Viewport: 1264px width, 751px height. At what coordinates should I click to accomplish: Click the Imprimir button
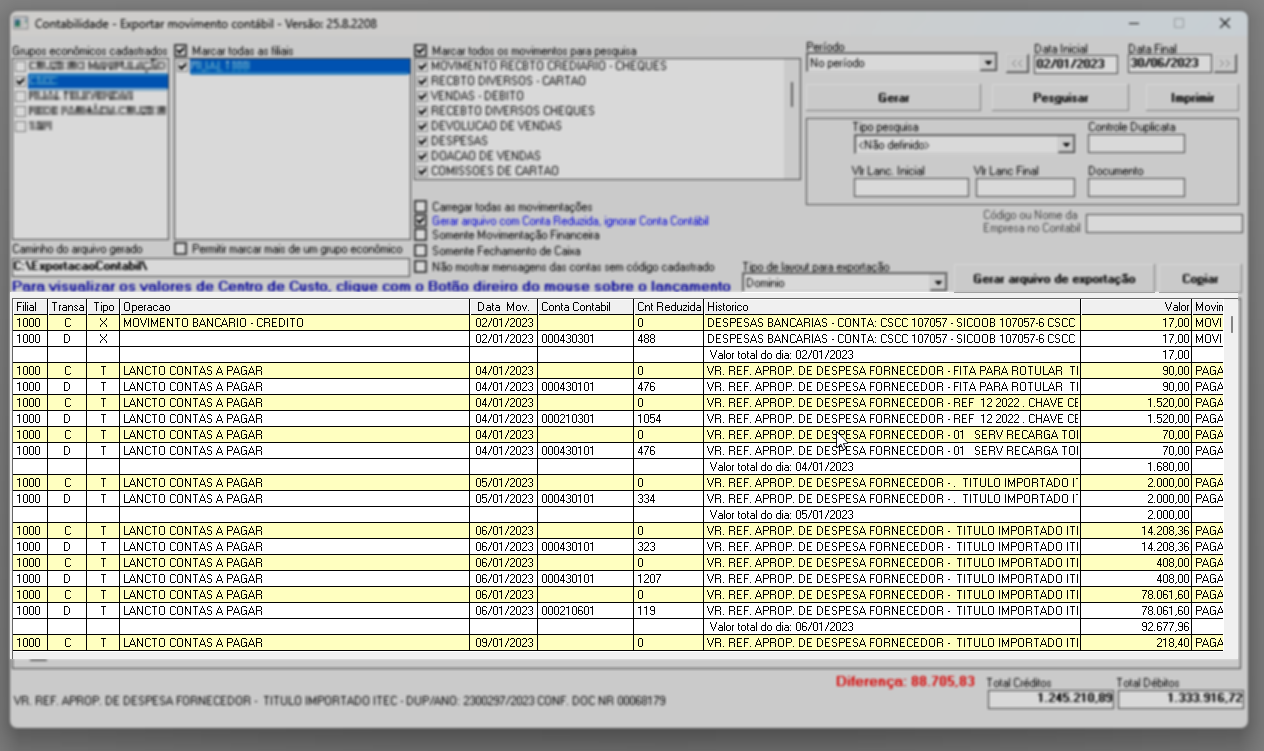click(1192, 98)
